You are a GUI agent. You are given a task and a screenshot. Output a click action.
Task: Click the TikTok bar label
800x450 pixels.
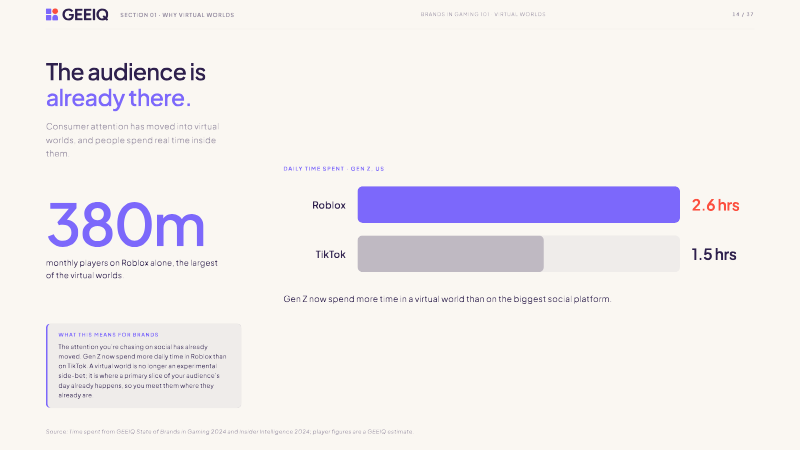tap(330, 254)
